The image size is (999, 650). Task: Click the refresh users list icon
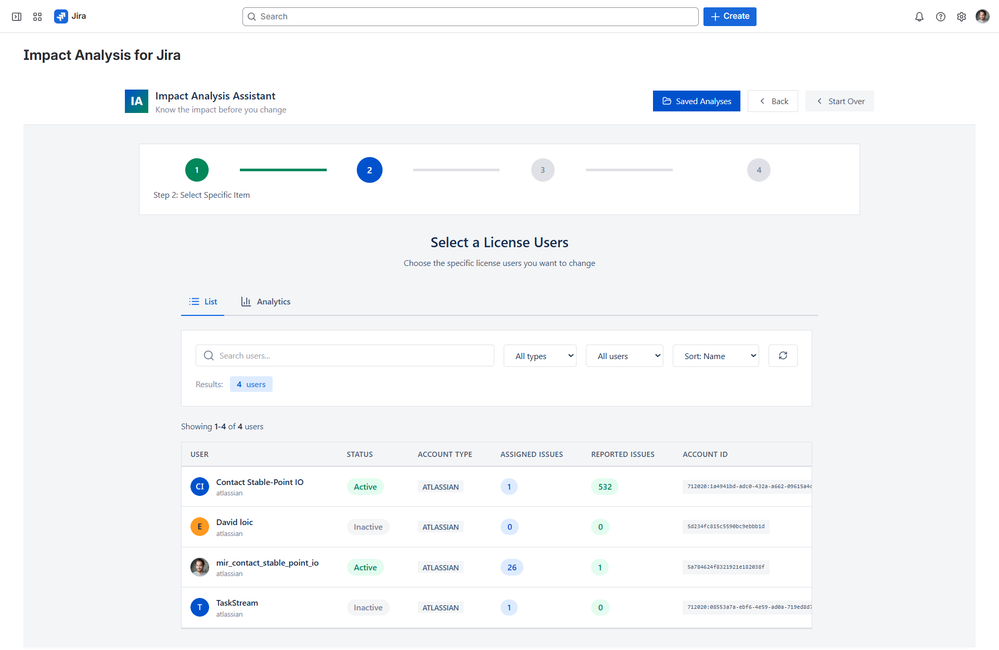[x=783, y=356]
